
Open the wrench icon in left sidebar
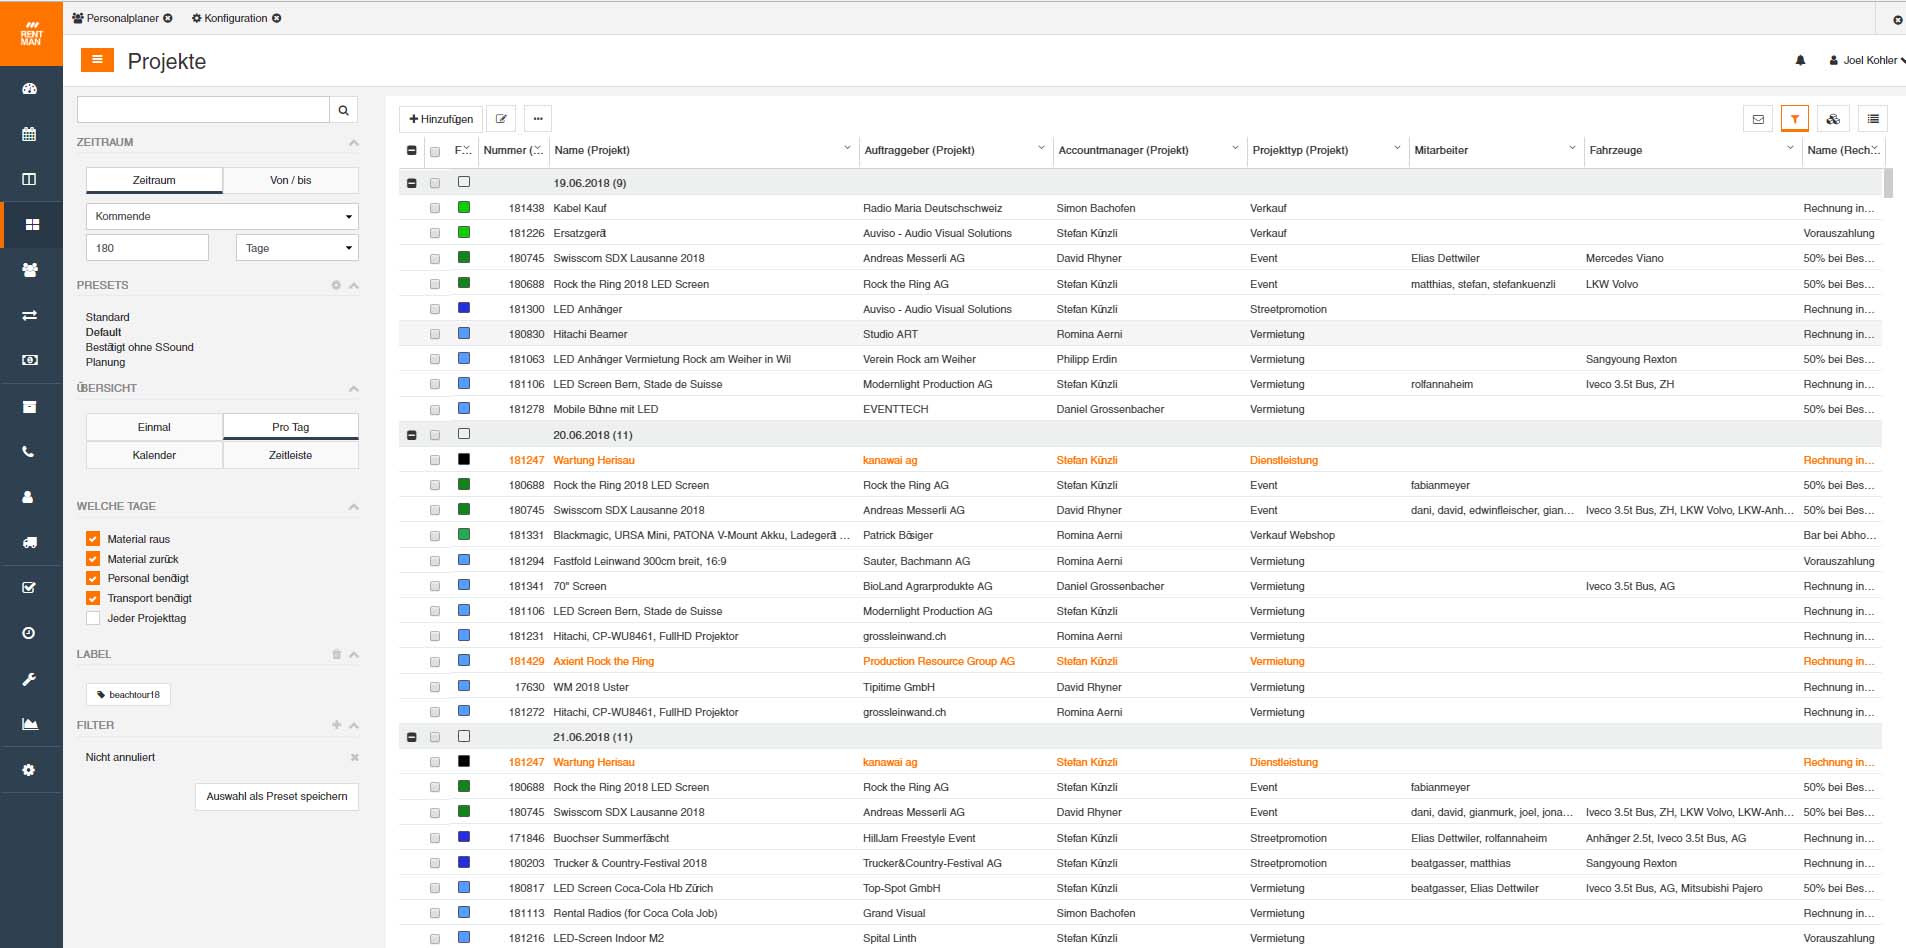30,679
